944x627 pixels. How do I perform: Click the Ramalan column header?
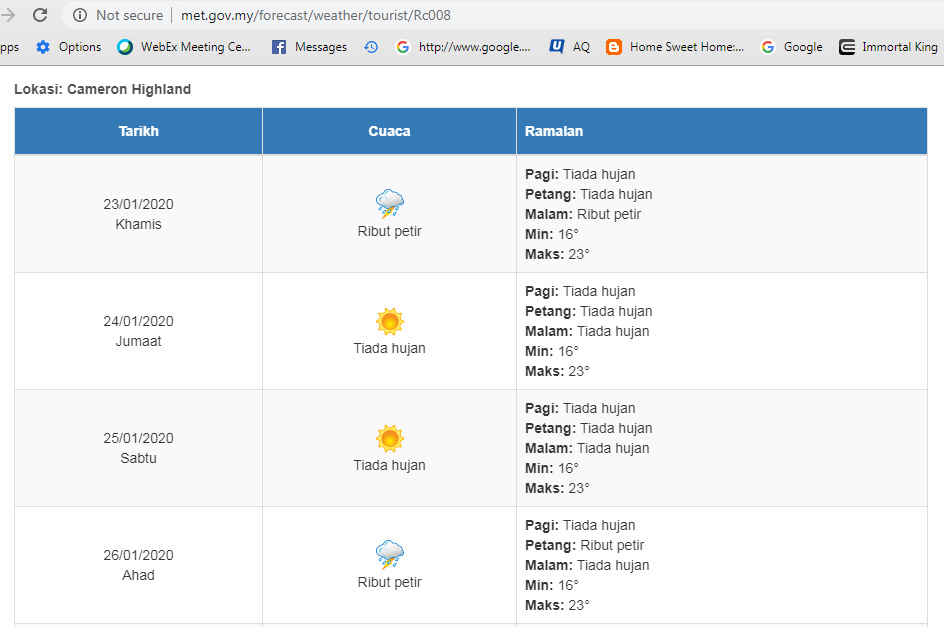722,131
